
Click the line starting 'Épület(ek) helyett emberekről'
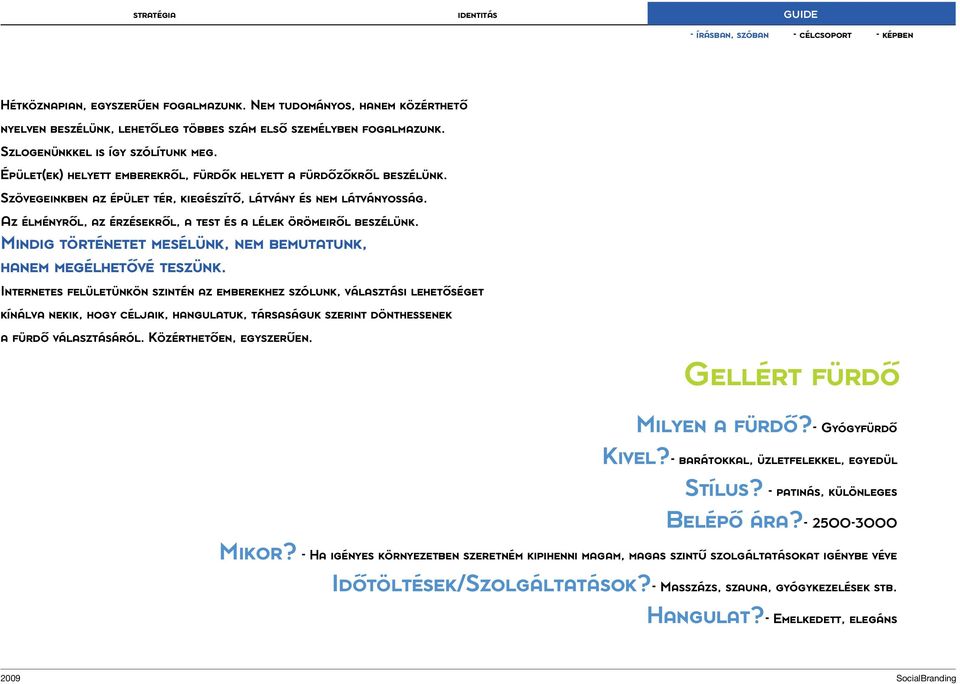[x=223, y=175]
